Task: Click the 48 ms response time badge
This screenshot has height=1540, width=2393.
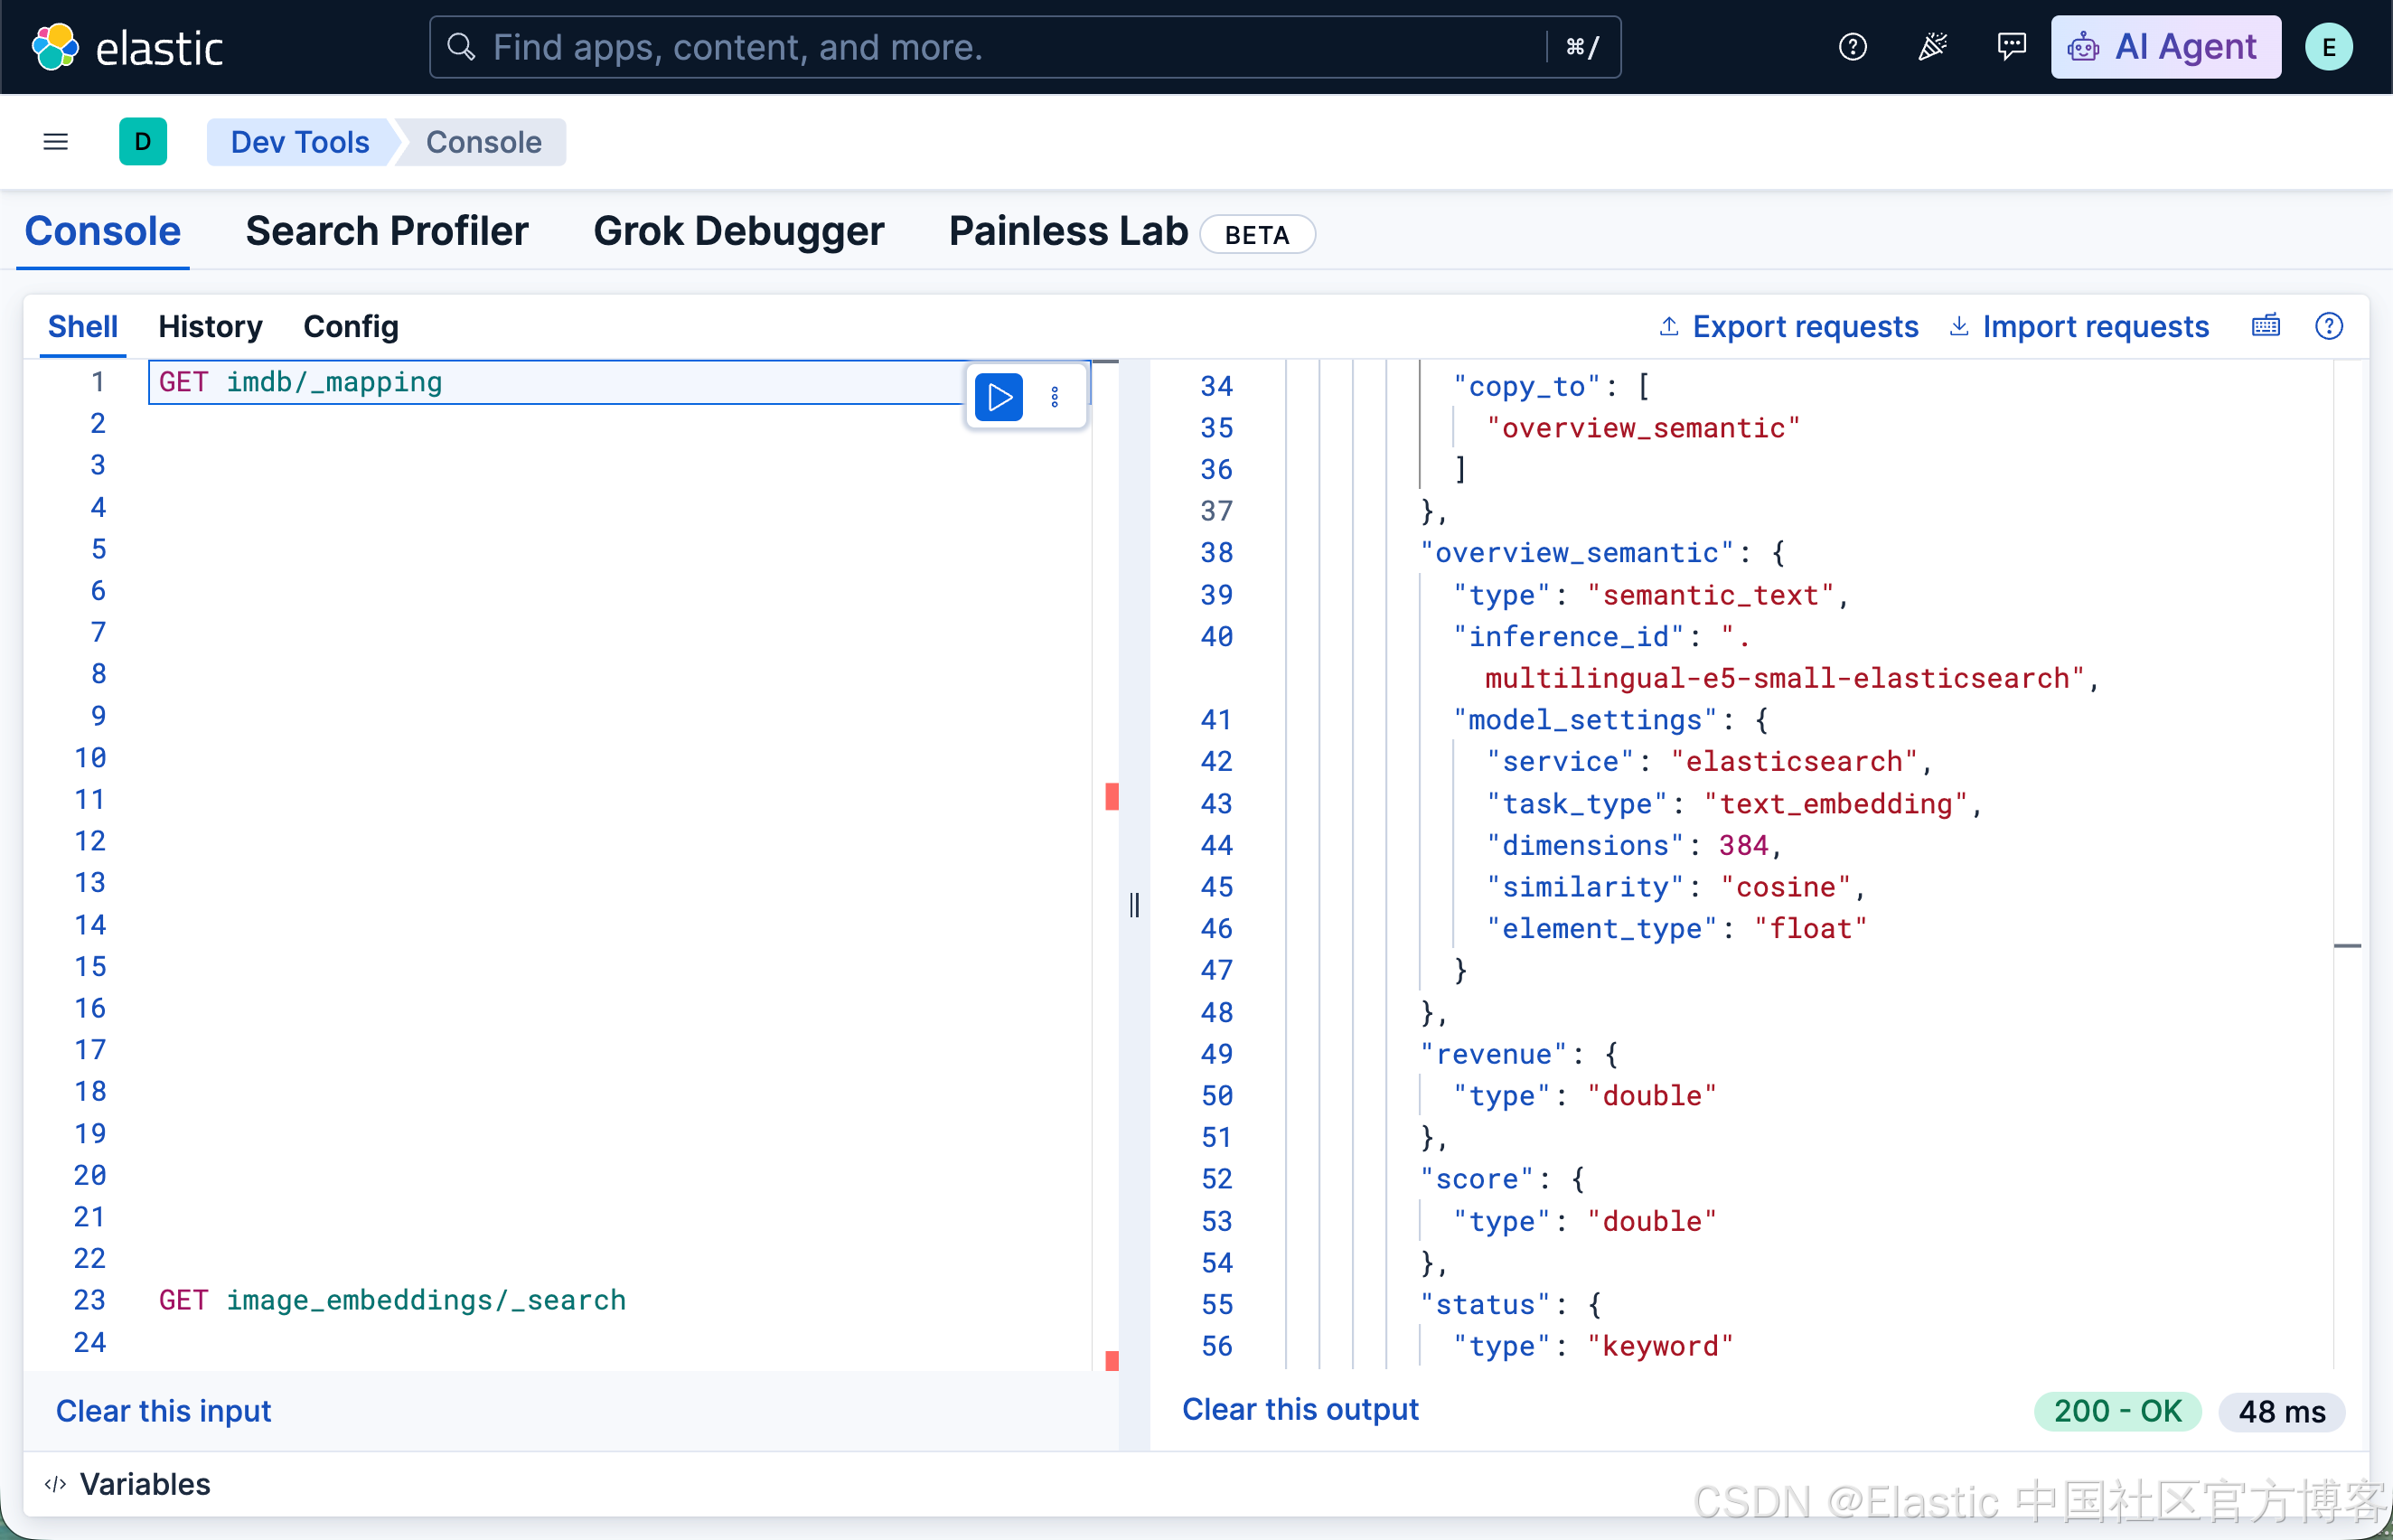Action: pos(2281,1411)
